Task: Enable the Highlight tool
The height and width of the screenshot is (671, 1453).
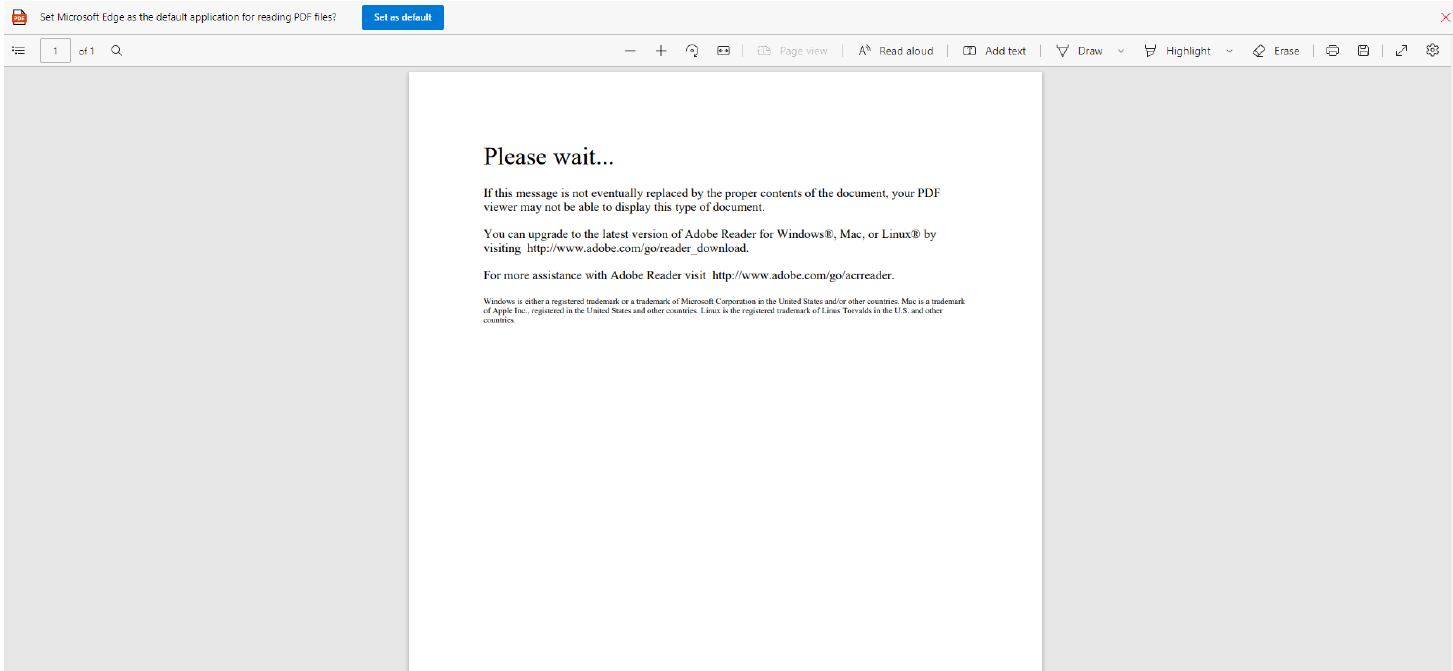Action: point(1177,51)
